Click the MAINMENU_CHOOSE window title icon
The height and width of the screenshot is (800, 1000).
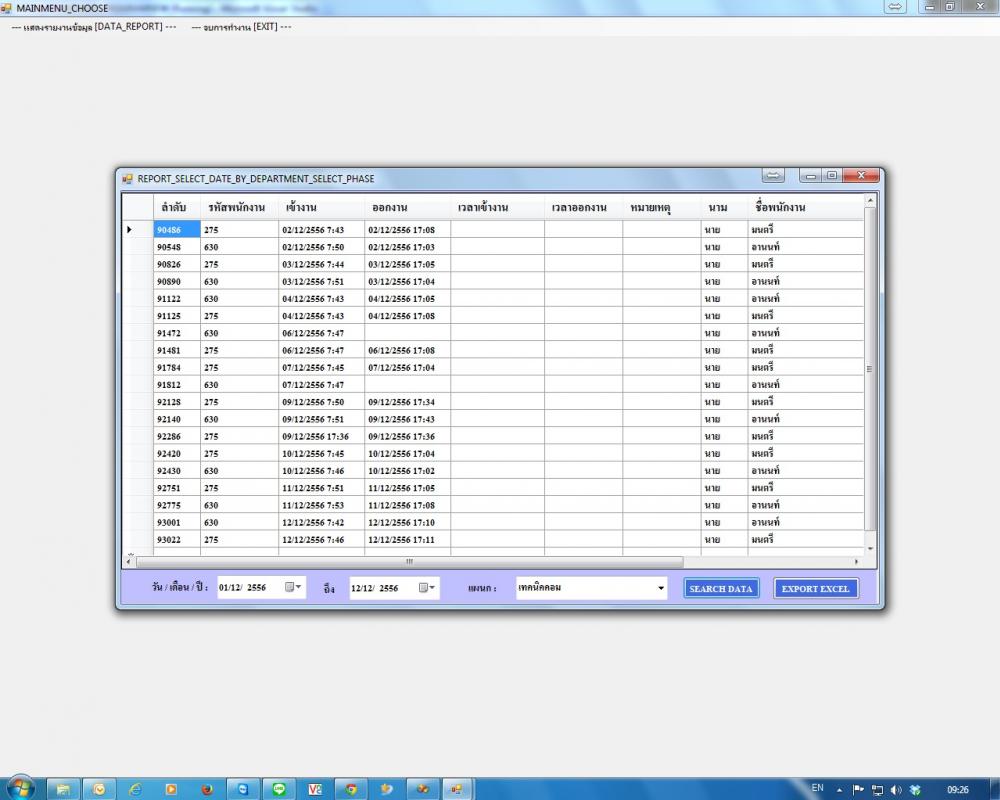(6, 8)
